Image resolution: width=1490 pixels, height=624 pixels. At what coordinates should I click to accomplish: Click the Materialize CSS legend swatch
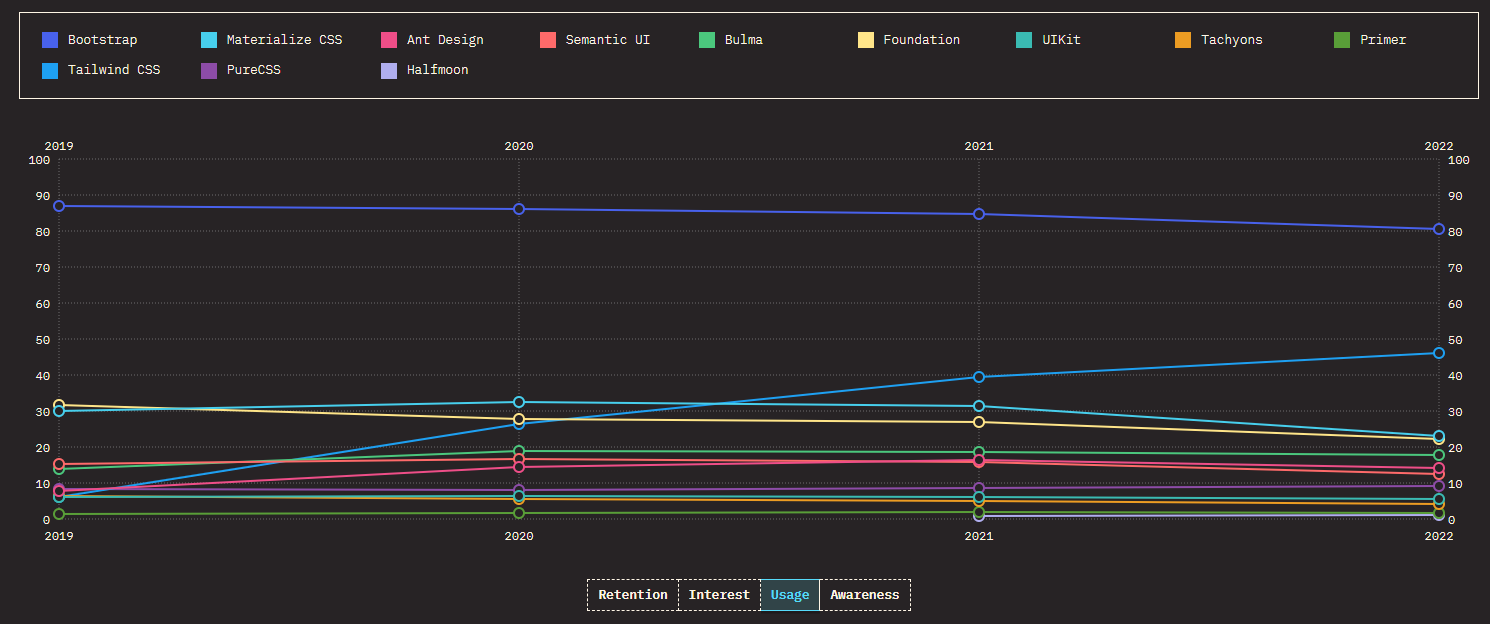tap(209, 40)
